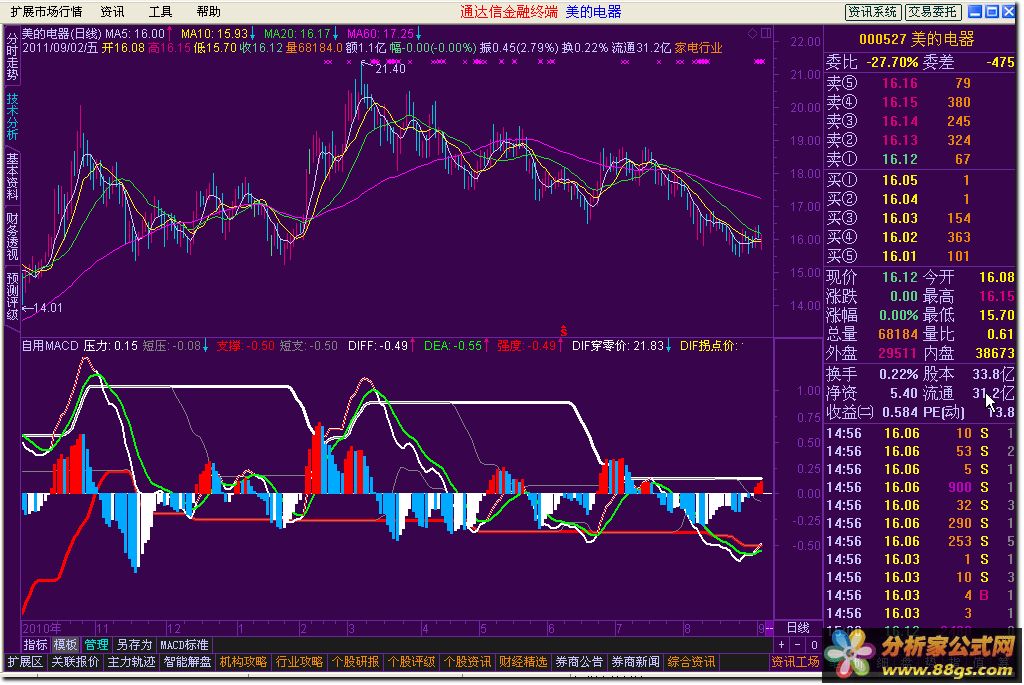Click the minus zoom button by 日线
Image resolution: width=1024 pixels, height=685 pixels.
797,645
